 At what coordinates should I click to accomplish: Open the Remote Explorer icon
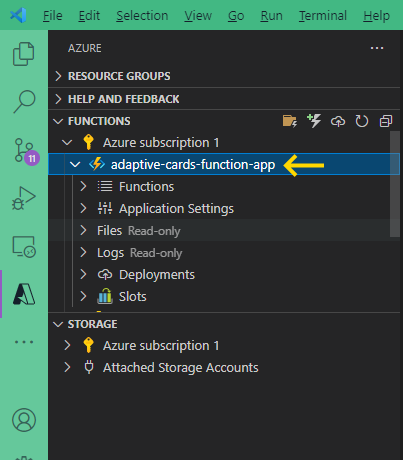24,247
